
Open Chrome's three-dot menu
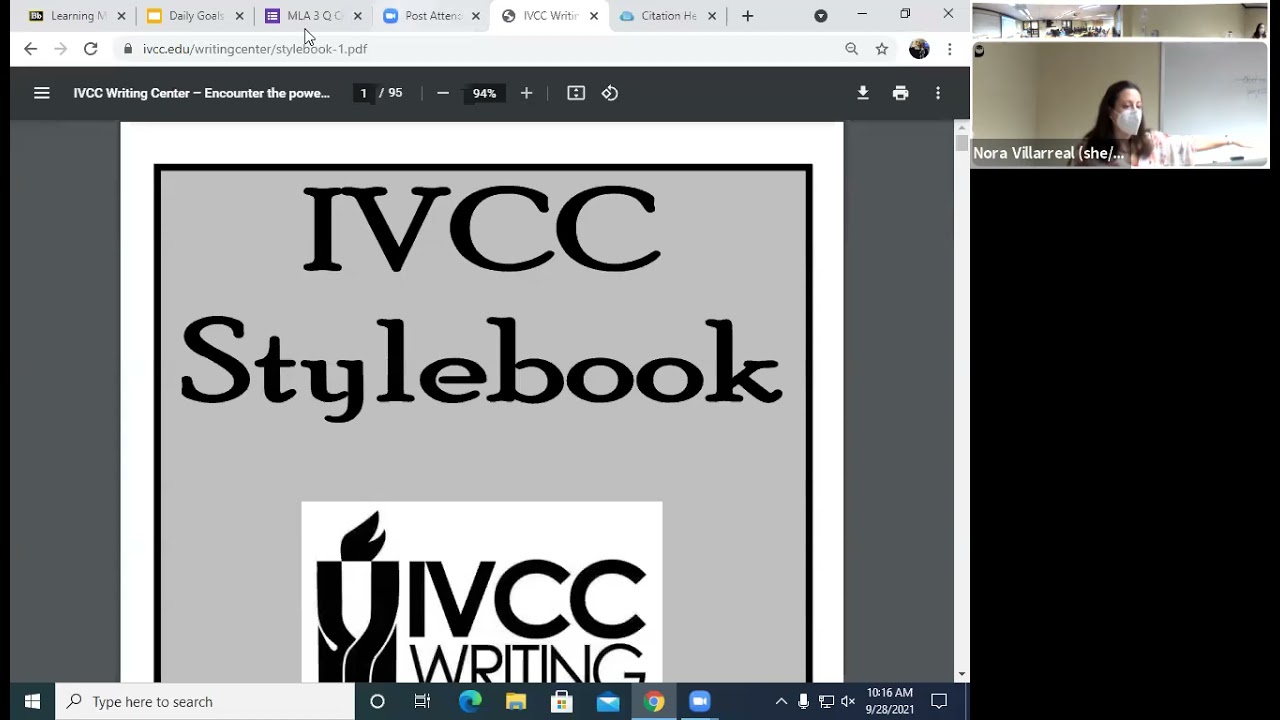[949, 48]
